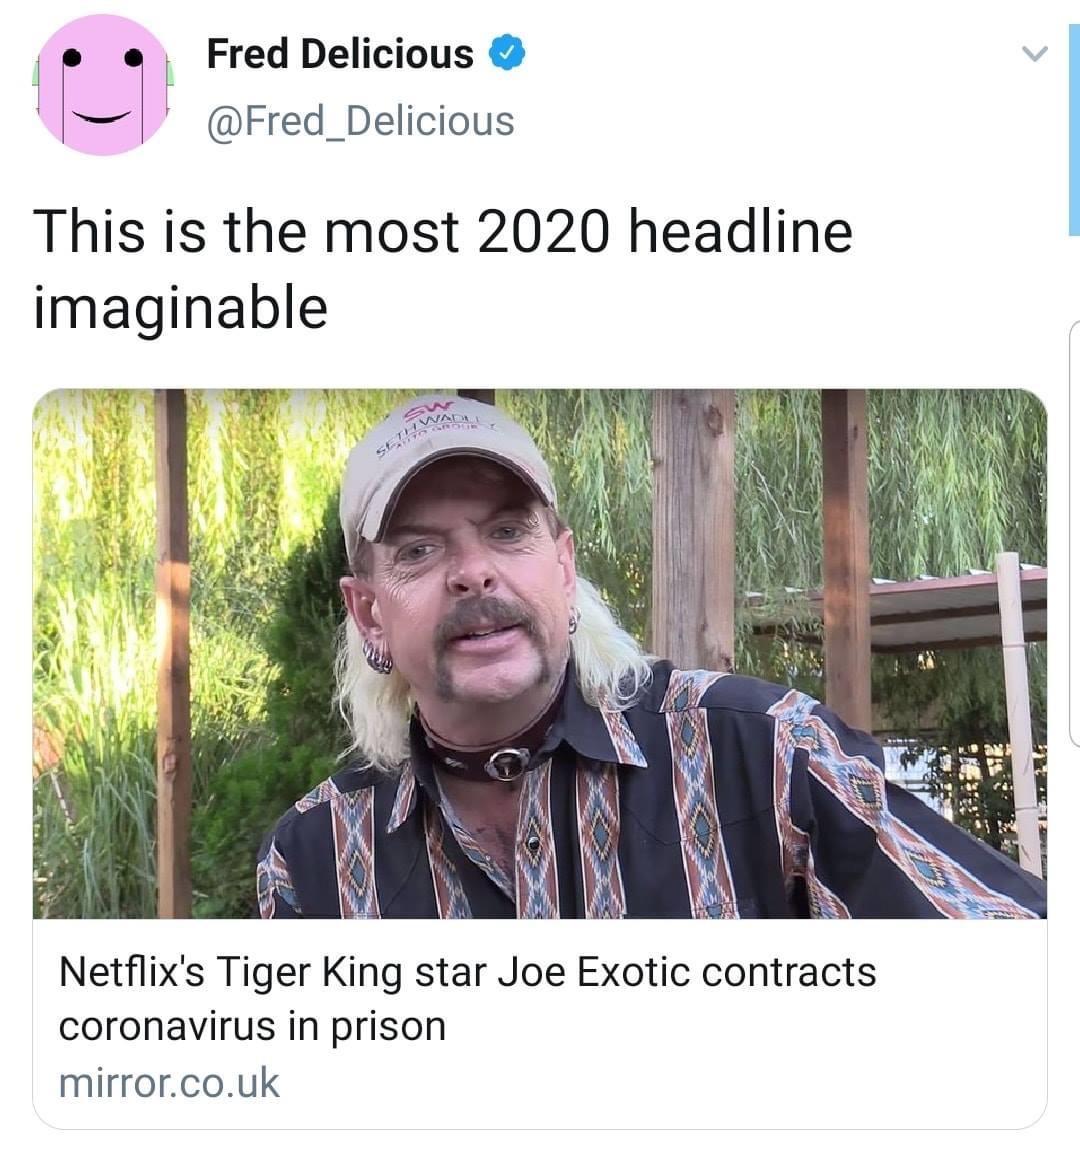Click the "coronavirus in prison" headline line

(x=252, y=1027)
